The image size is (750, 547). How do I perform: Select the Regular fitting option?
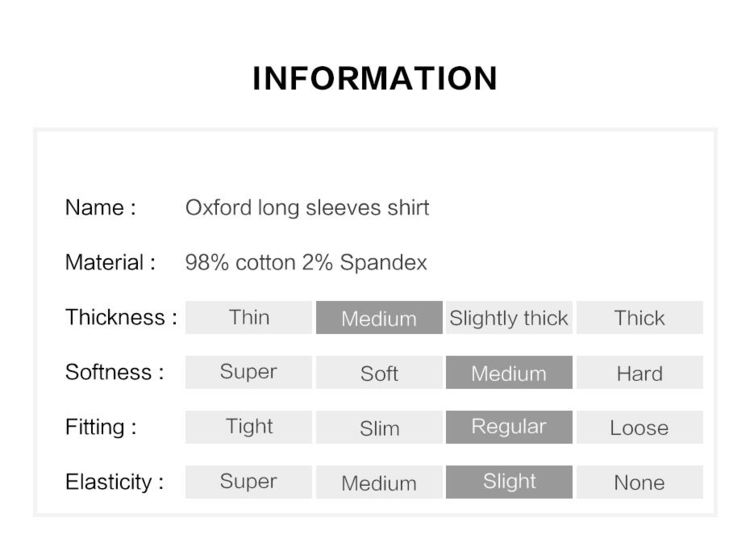509,427
